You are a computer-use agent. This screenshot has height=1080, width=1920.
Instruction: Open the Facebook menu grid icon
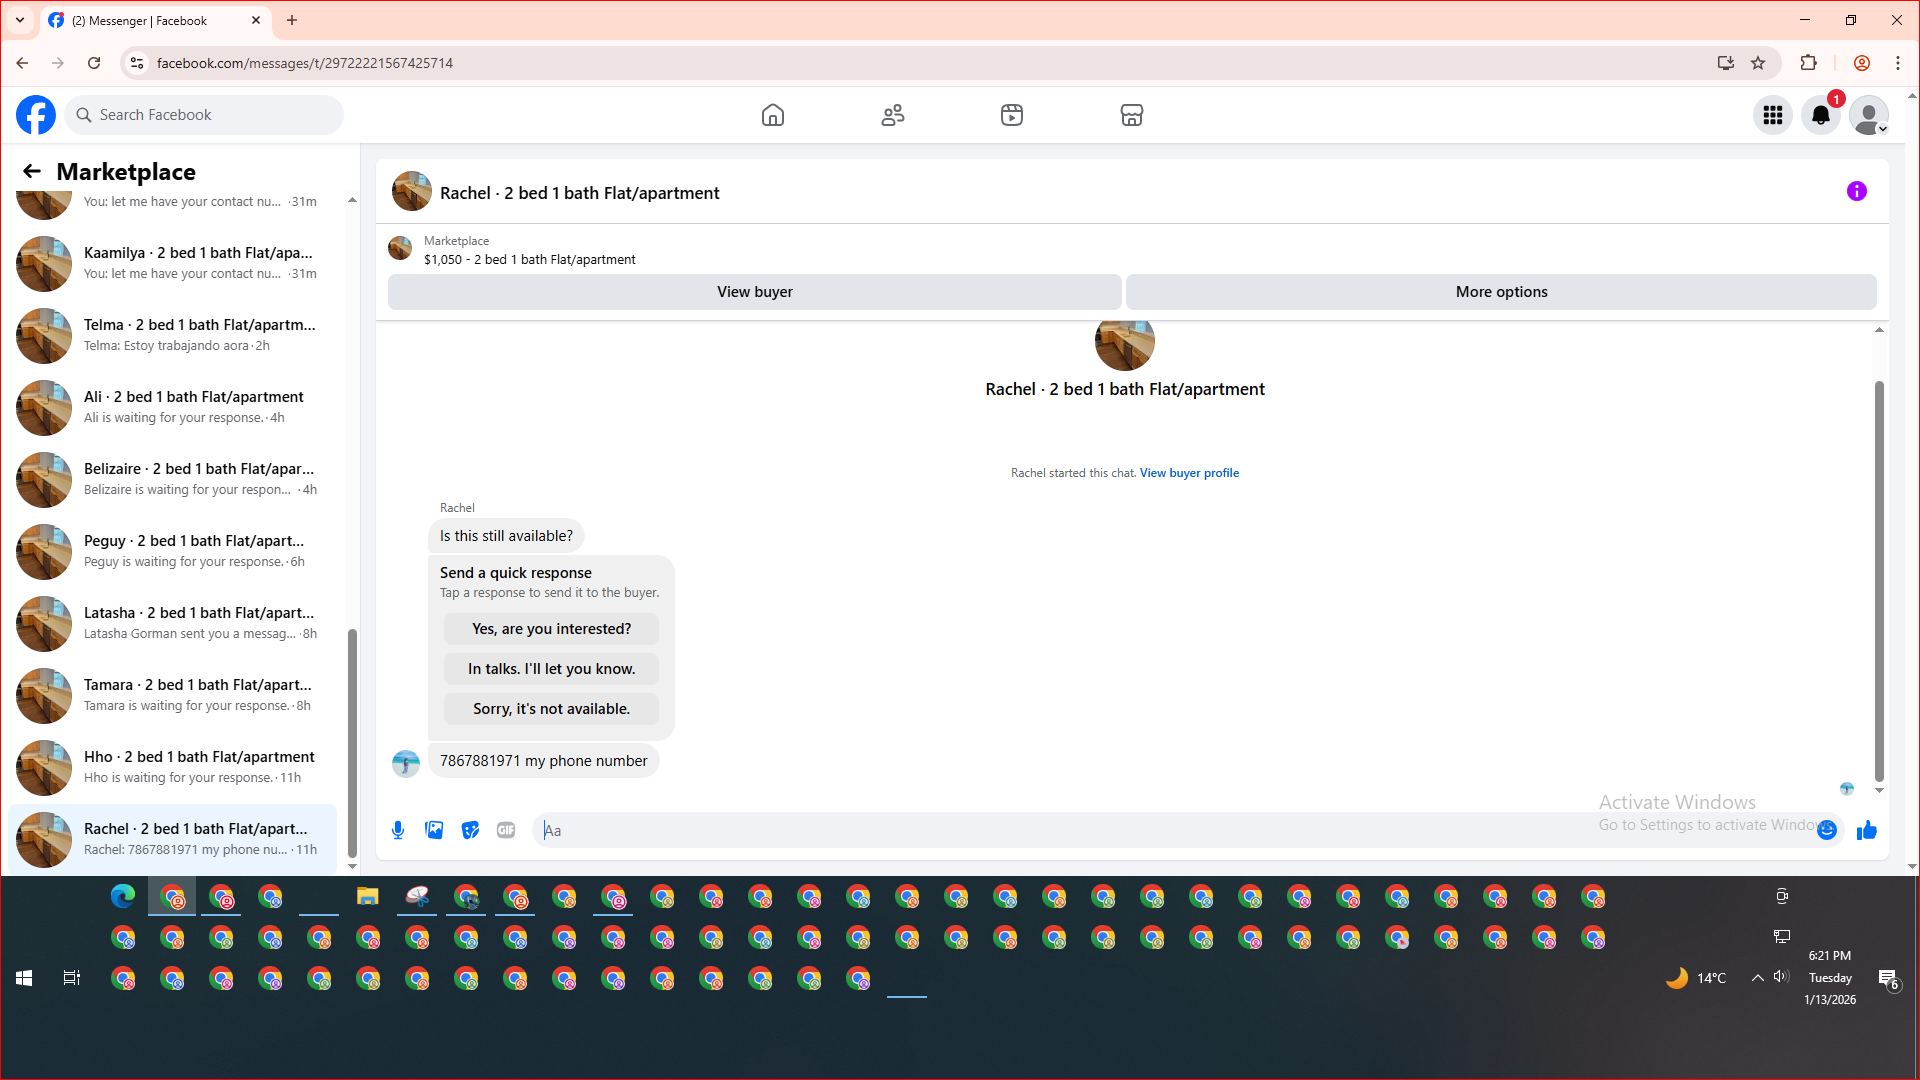(x=1772, y=115)
